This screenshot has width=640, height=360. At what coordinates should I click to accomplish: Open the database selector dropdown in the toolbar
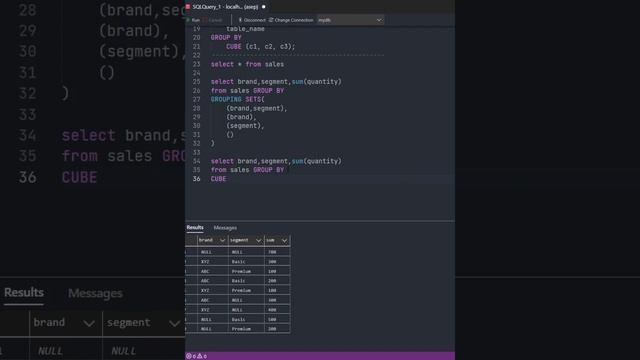(x=350, y=20)
